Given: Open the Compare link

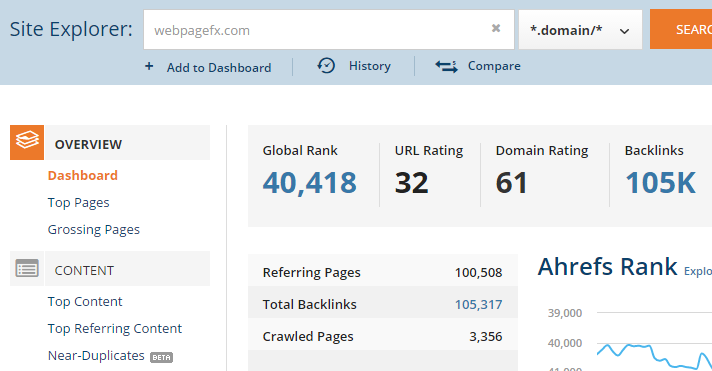Looking at the screenshot, I should pyautogui.click(x=494, y=66).
